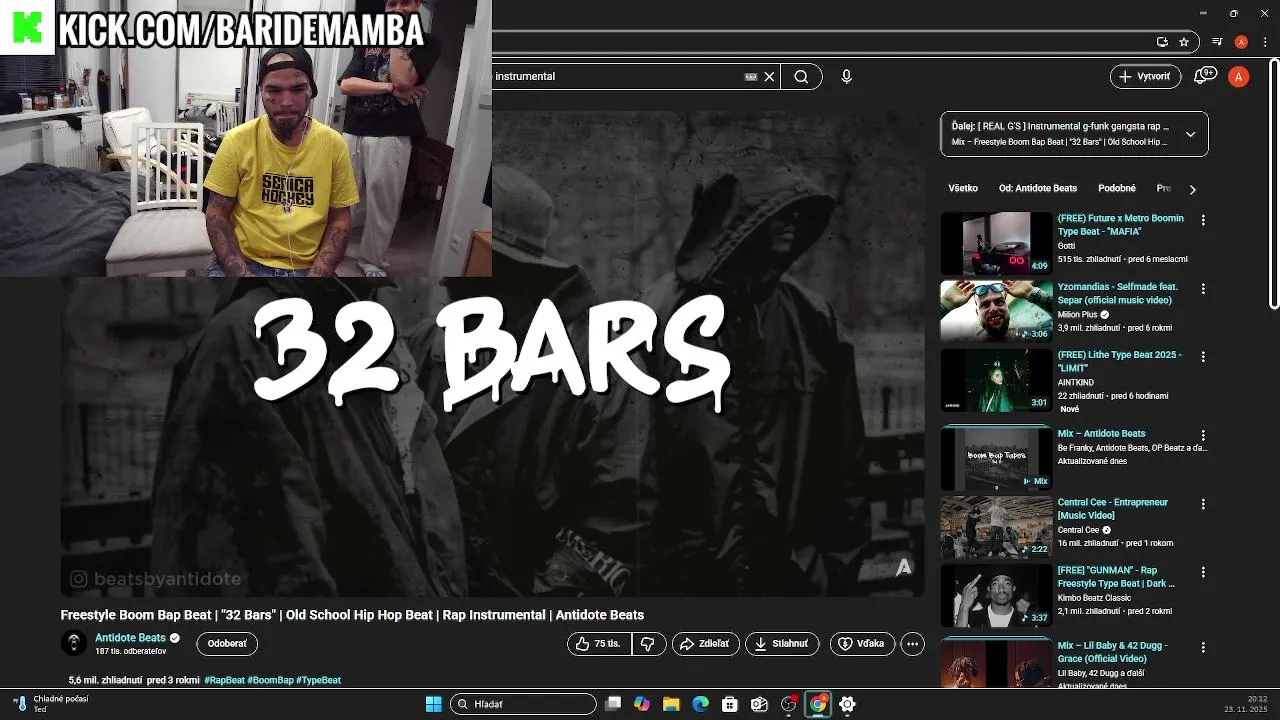Click the install app icon in address bar

click(1162, 42)
